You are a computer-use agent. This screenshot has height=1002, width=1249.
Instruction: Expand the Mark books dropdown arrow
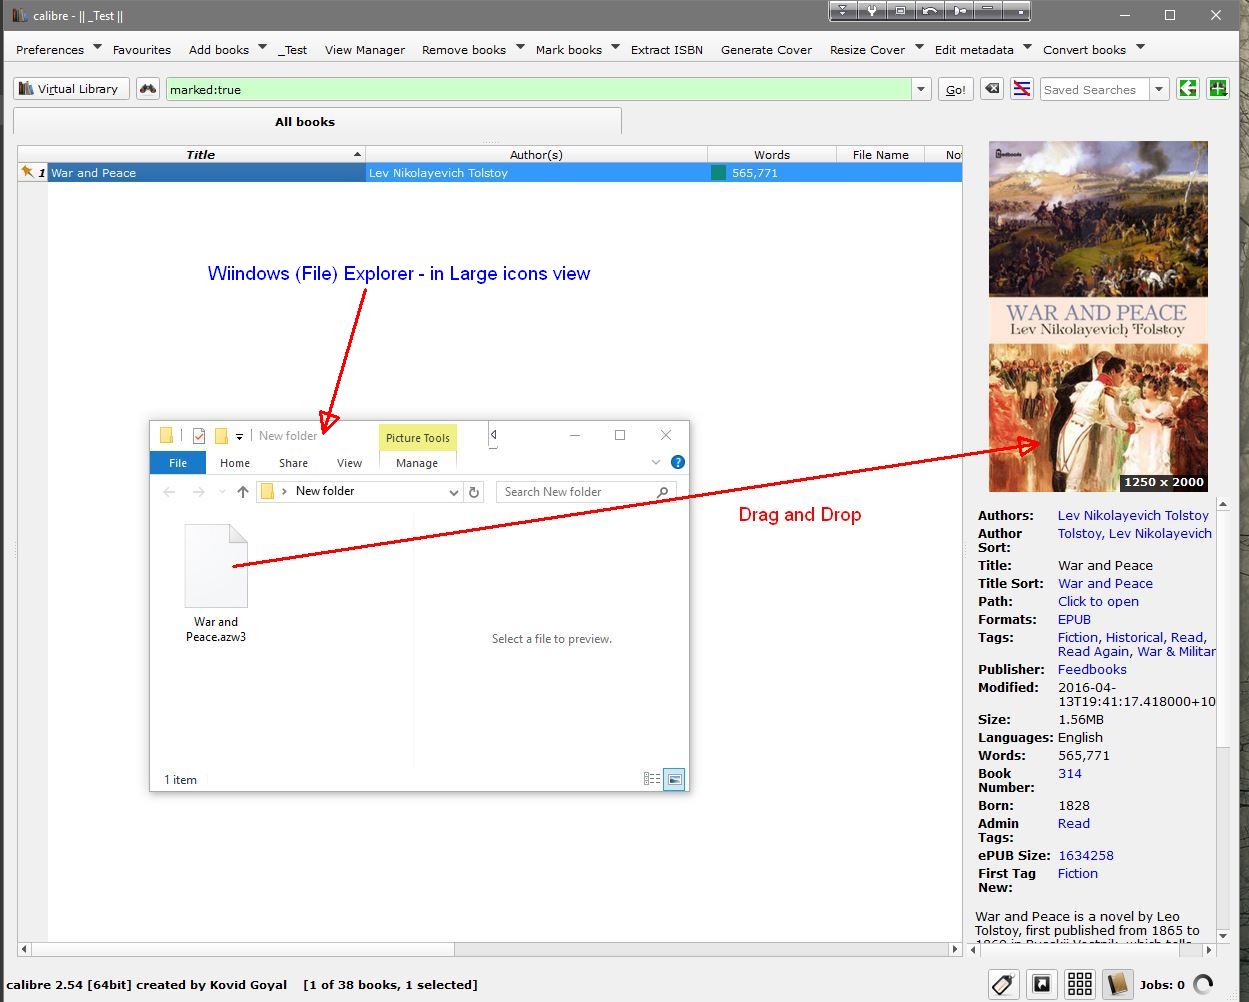[615, 47]
